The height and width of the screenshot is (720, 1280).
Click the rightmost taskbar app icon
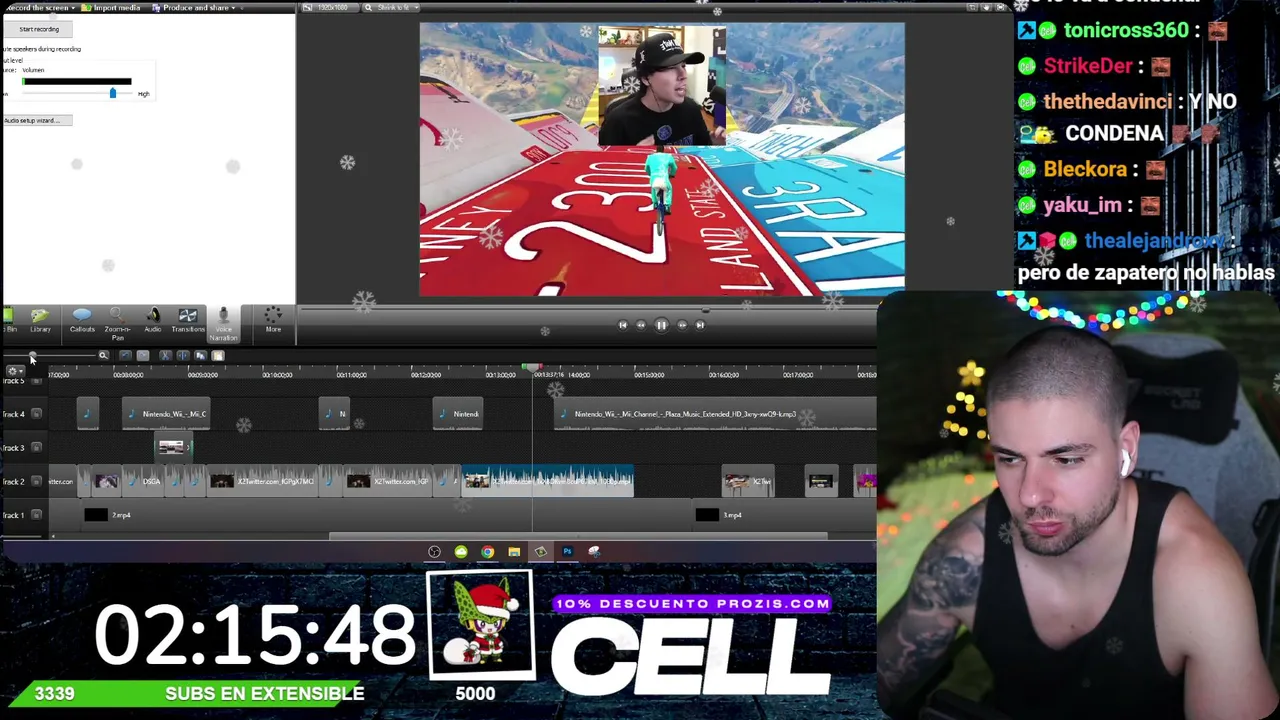594,552
